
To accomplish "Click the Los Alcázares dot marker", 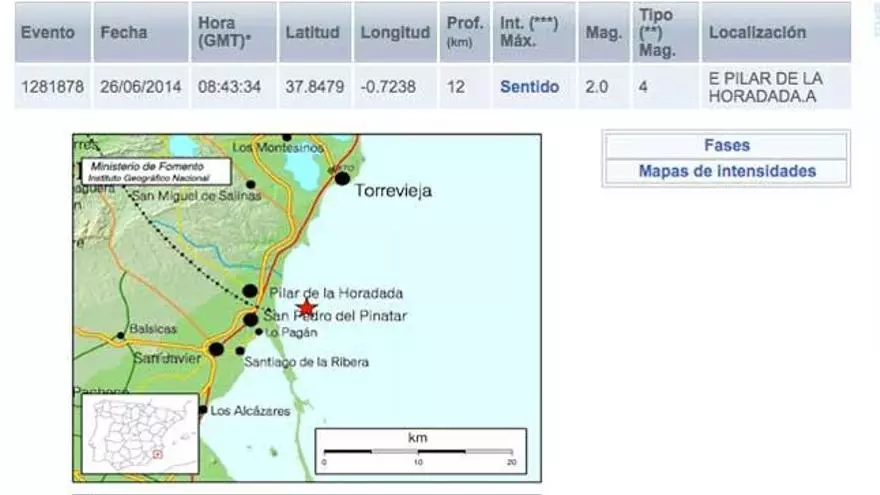I will [203, 410].
